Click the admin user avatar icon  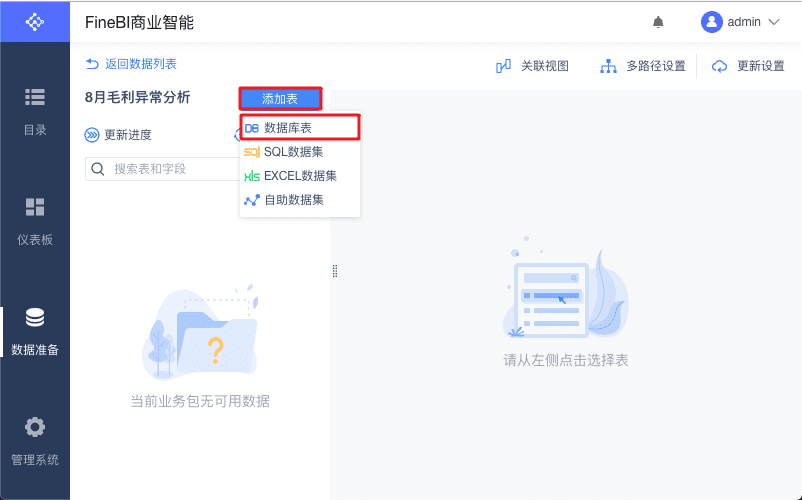711,22
